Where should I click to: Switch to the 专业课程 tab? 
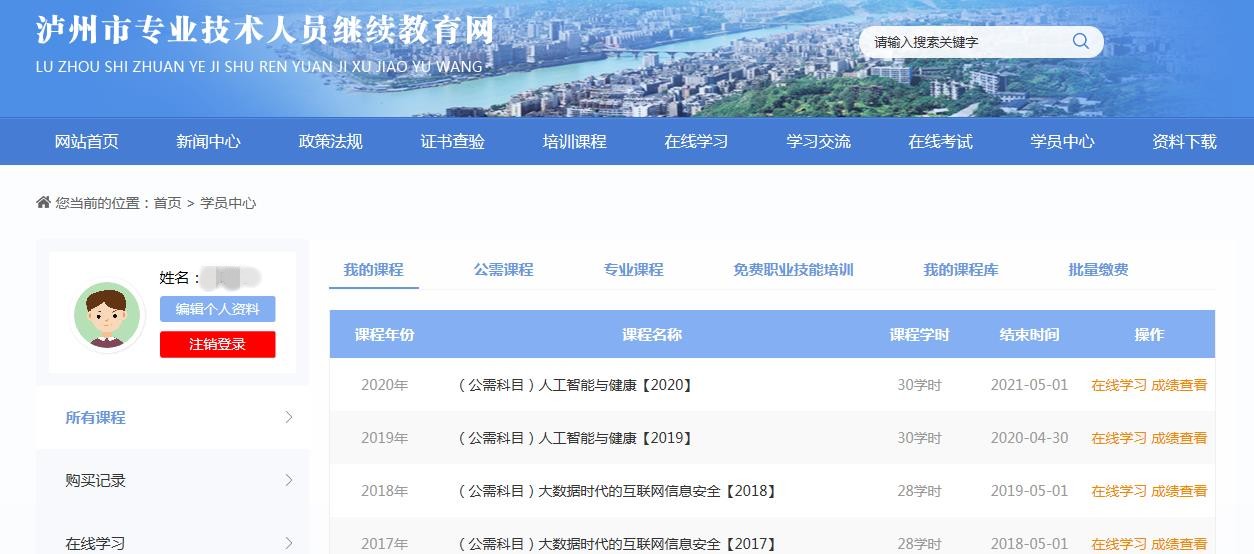click(633, 269)
